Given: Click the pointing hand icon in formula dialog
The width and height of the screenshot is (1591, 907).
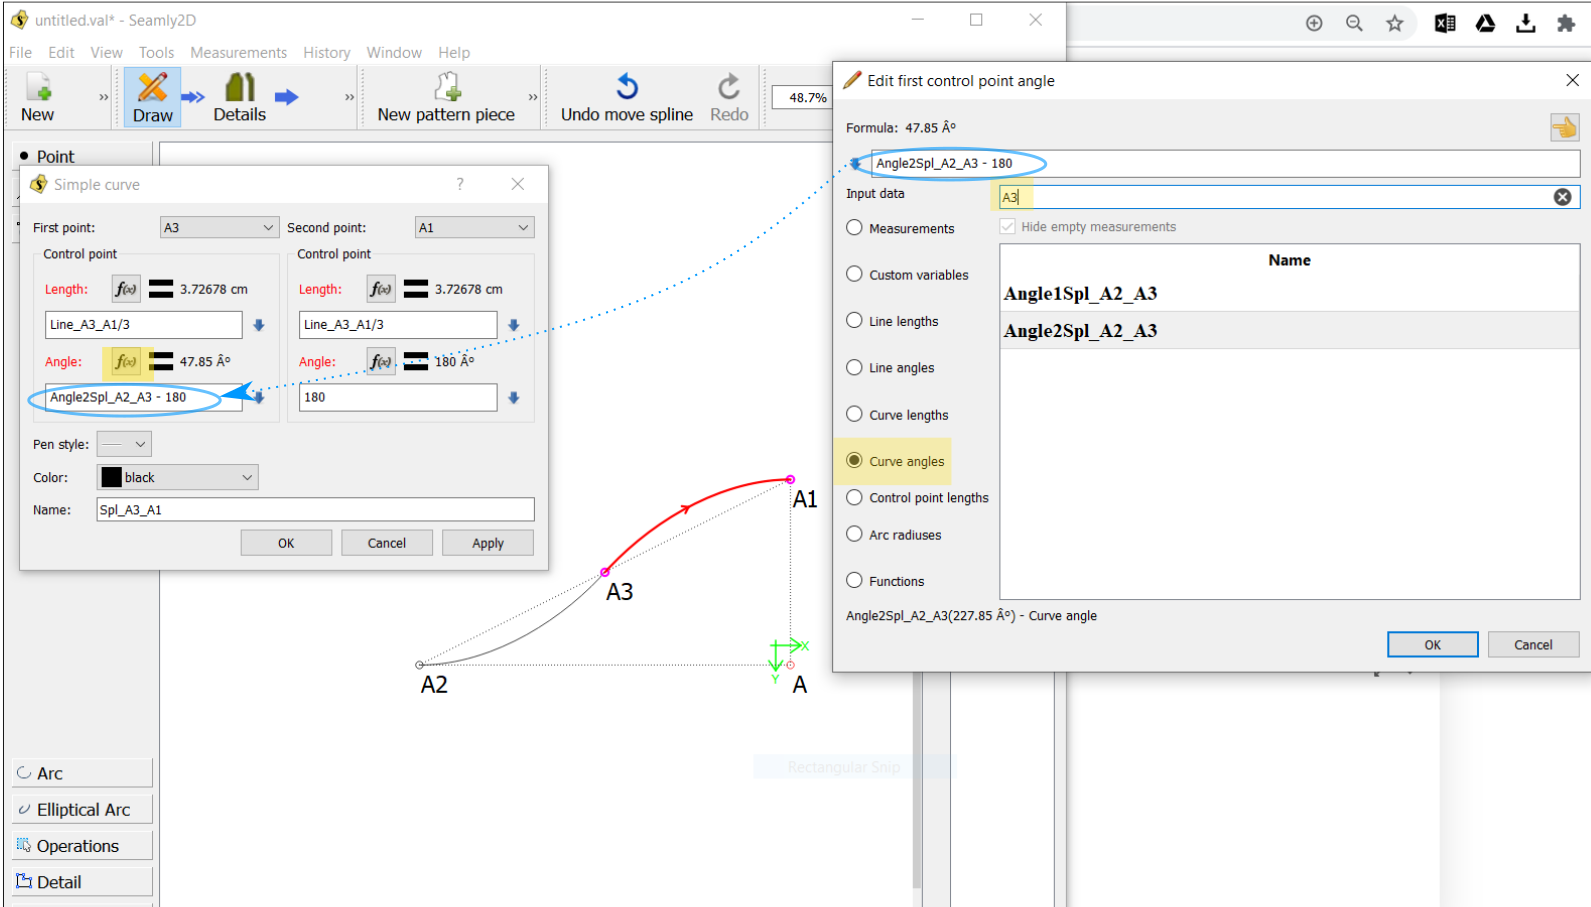Looking at the screenshot, I should (1564, 128).
